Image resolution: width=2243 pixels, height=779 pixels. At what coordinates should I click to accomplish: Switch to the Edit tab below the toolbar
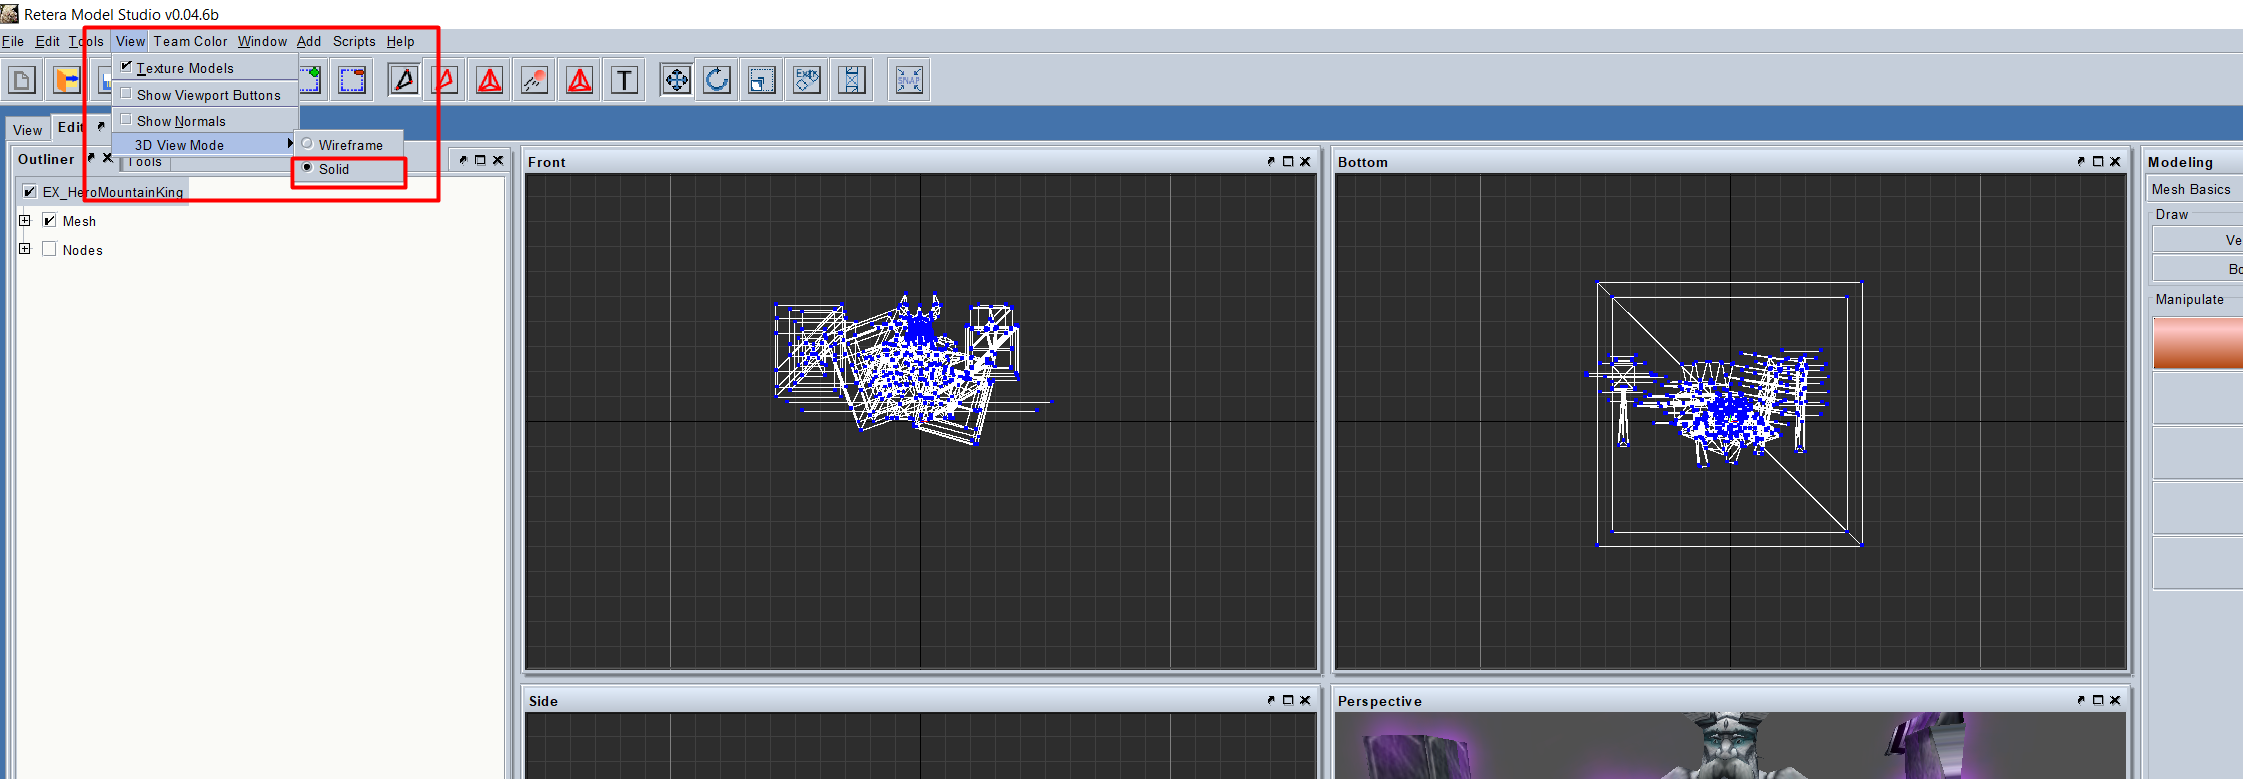tap(70, 127)
